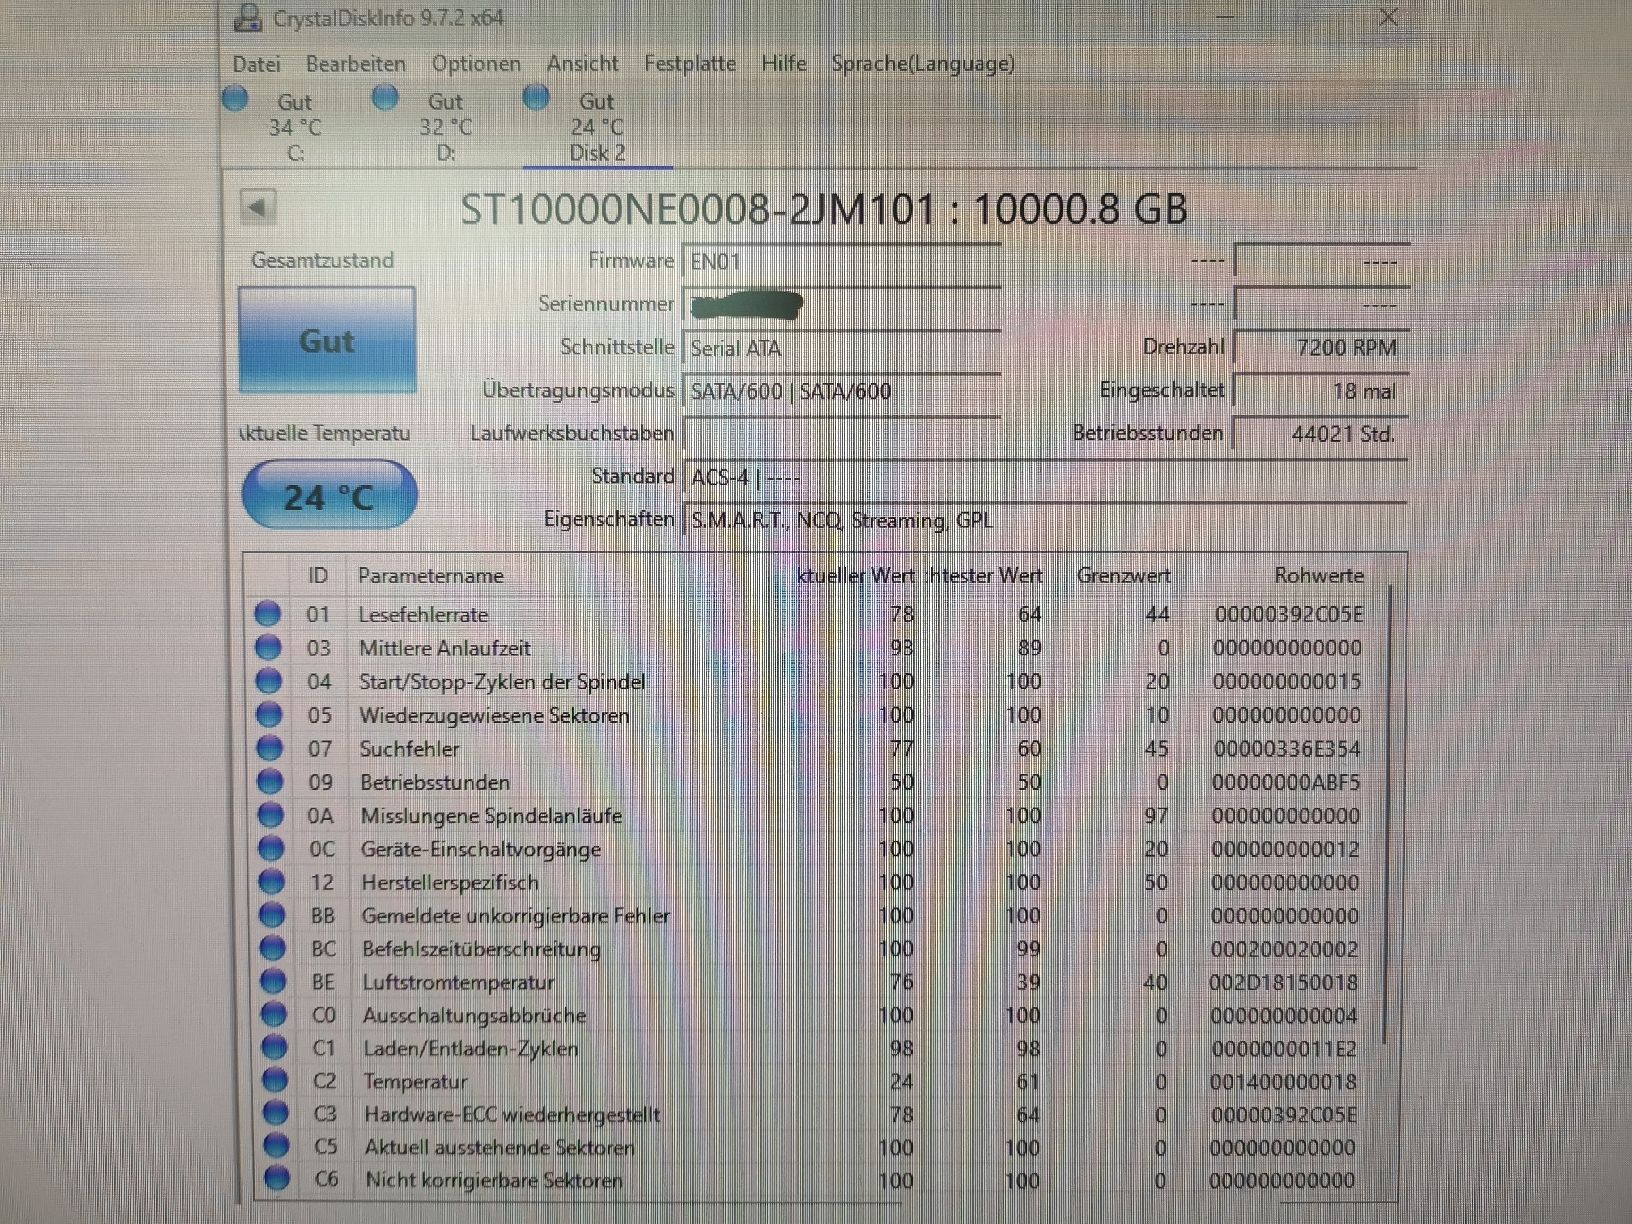The width and height of the screenshot is (1632, 1224).
Task: Click the Übertragungsmodus SATA/600 field
Action: point(841,391)
